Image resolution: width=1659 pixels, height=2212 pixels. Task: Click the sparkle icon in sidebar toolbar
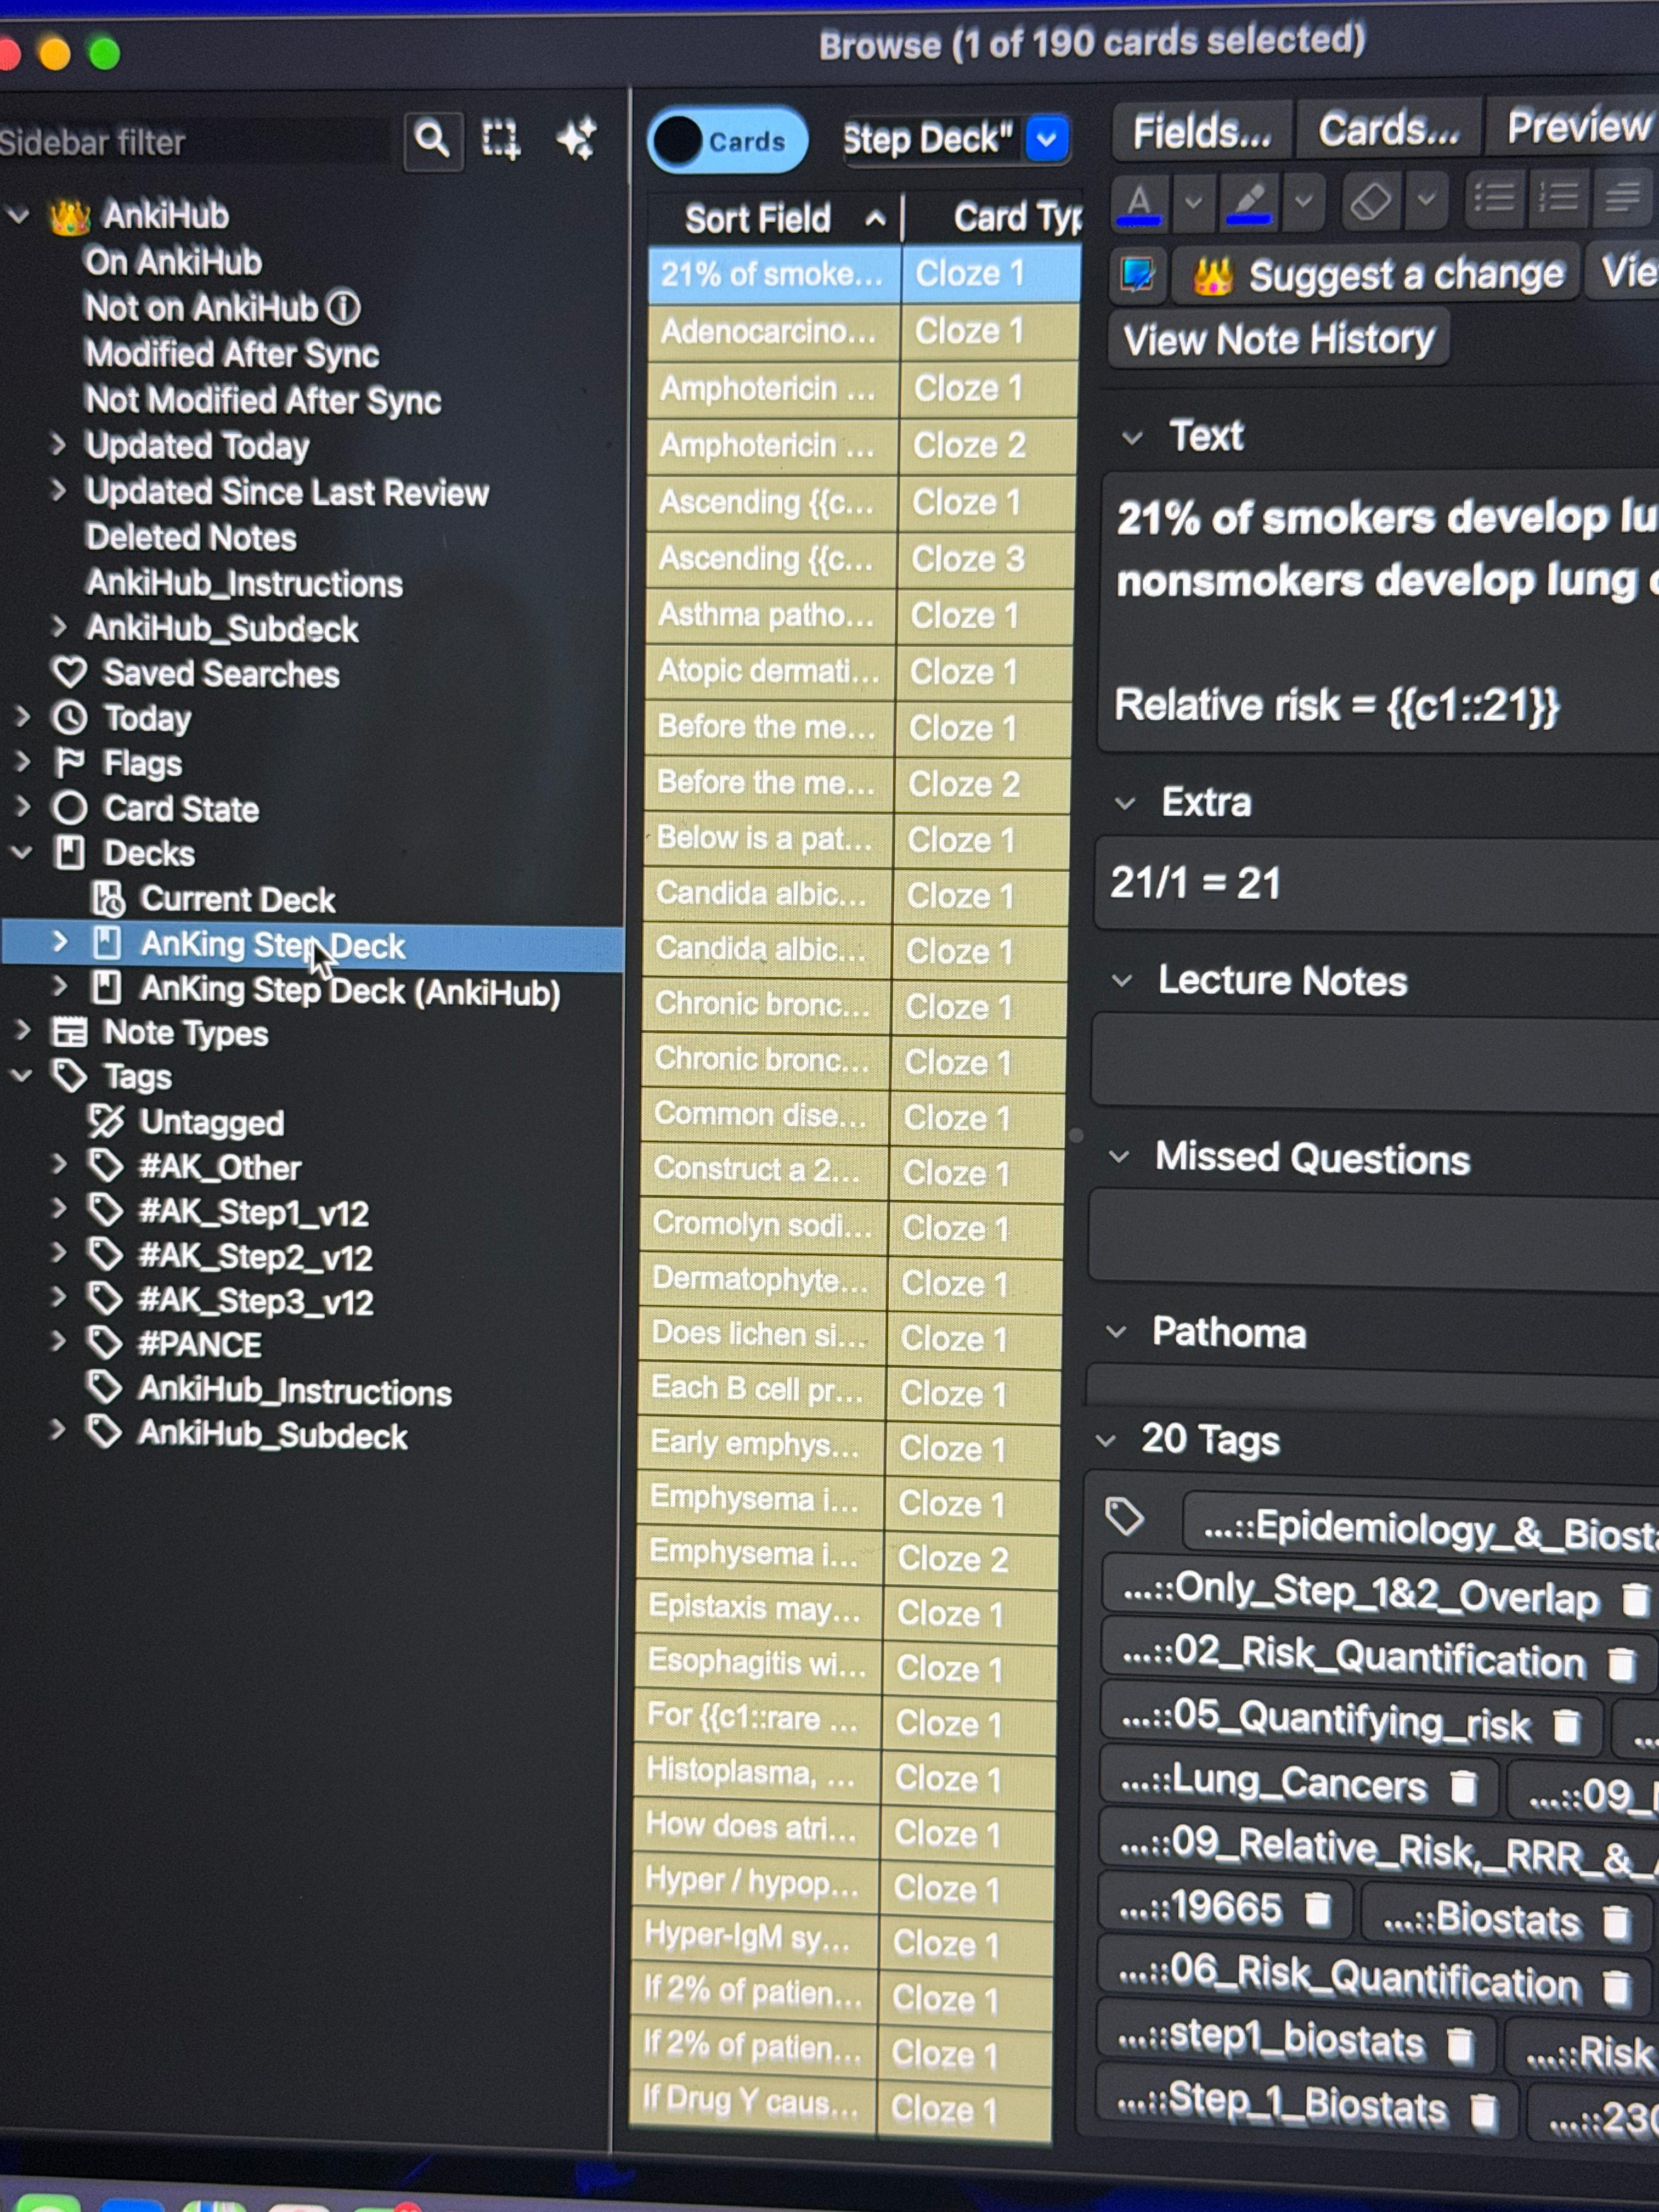(577, 138)
